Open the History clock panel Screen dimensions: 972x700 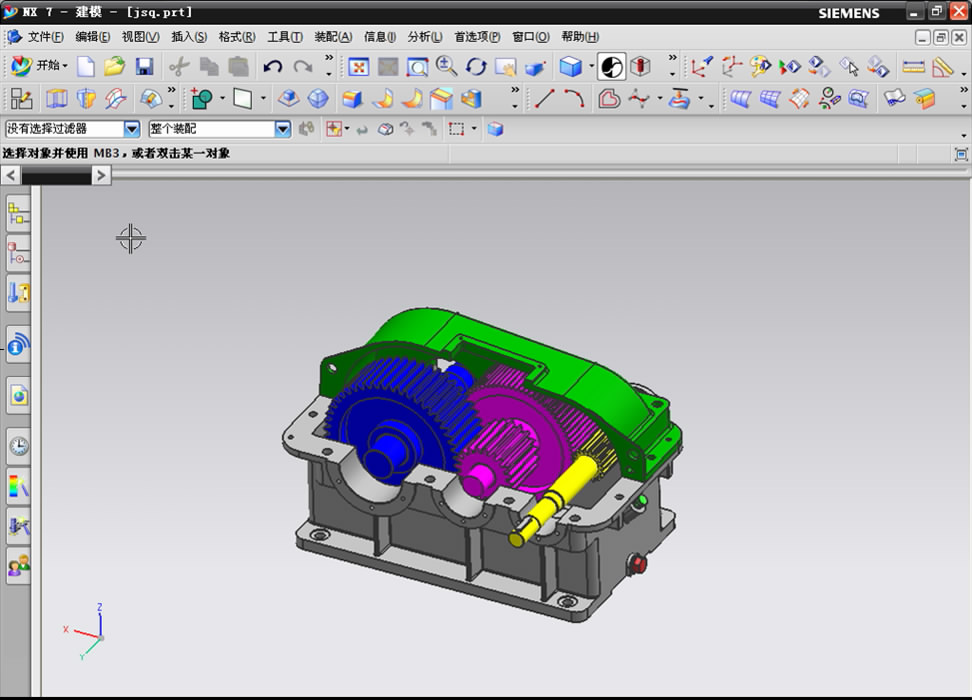pos(18,446)
